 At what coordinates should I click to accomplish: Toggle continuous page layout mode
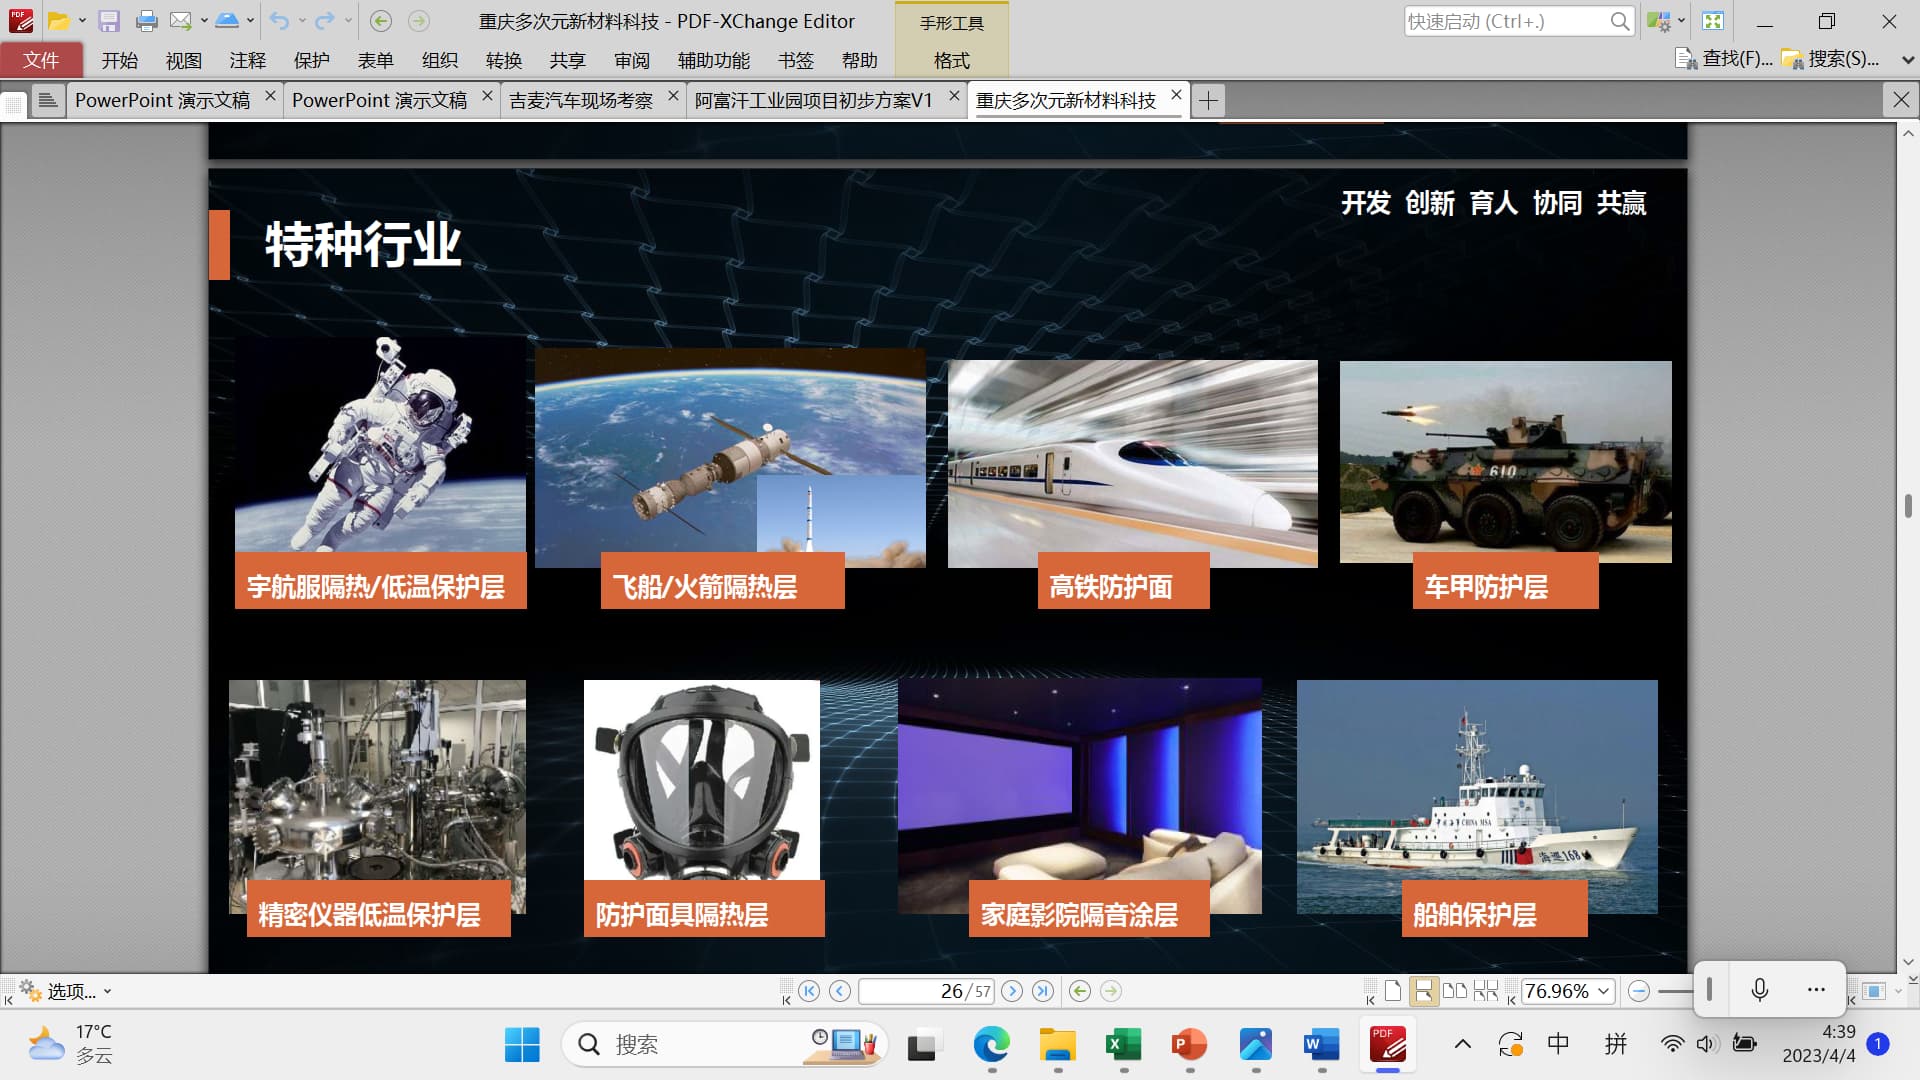coord(1423,991)
